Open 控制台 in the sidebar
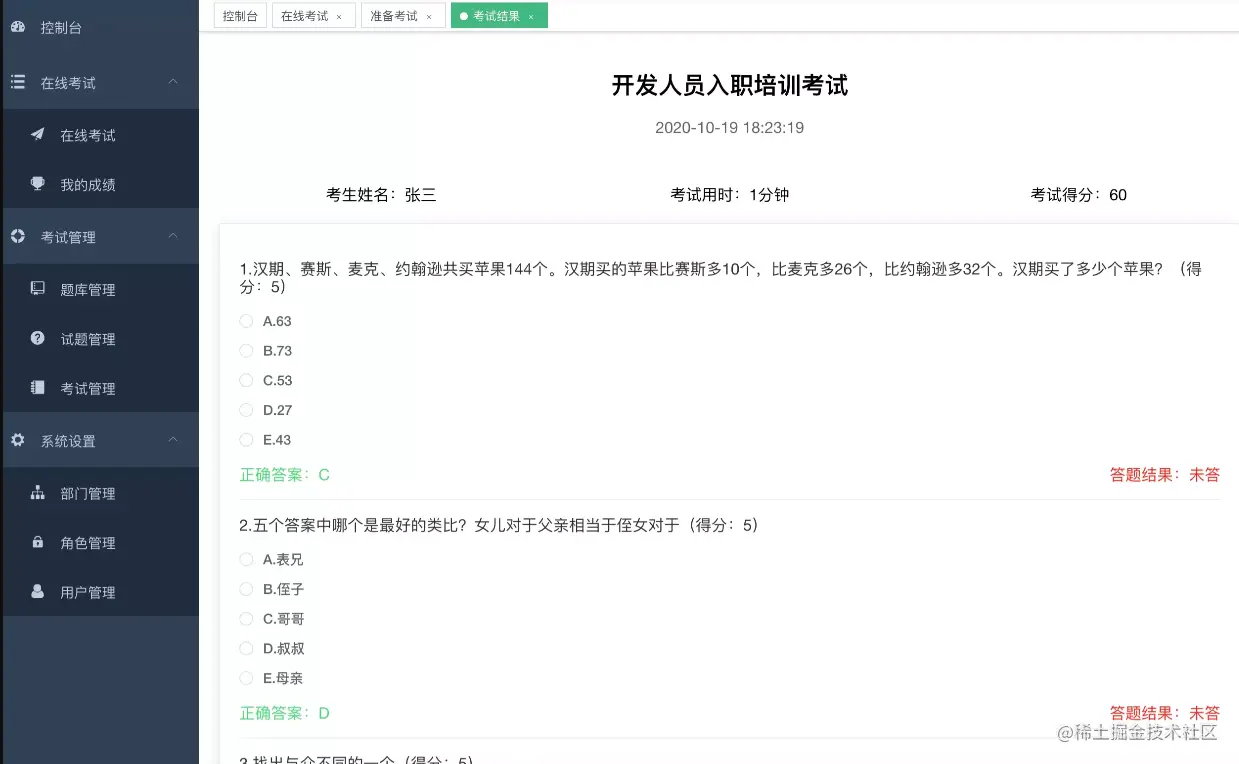1239x764 pixels. tap(99, 28)
